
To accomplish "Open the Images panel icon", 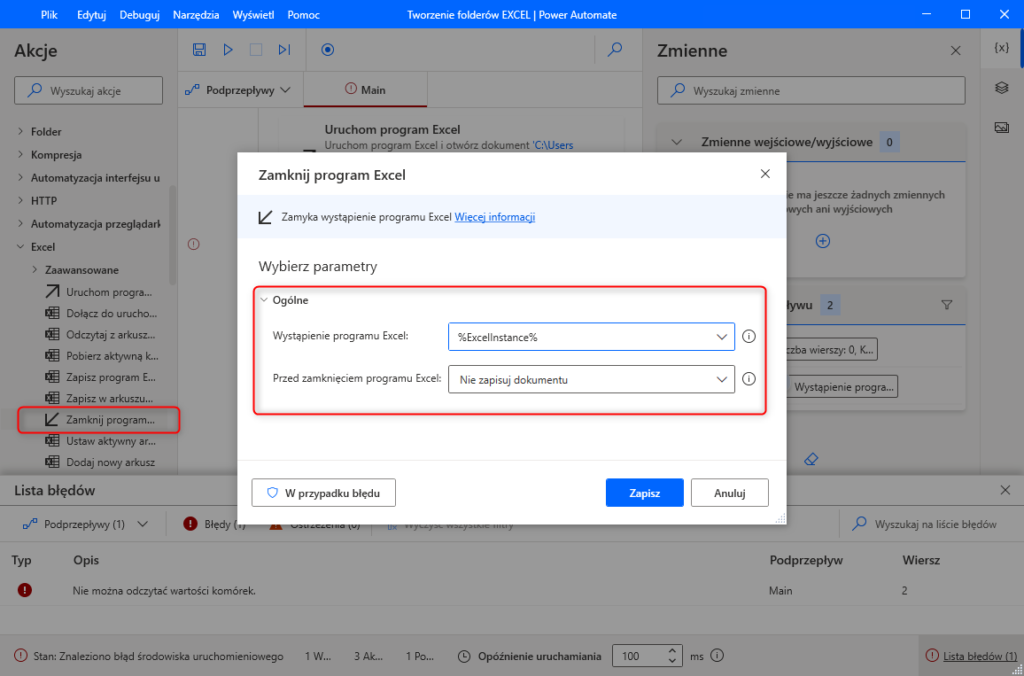I will [x=1001, y=127].
